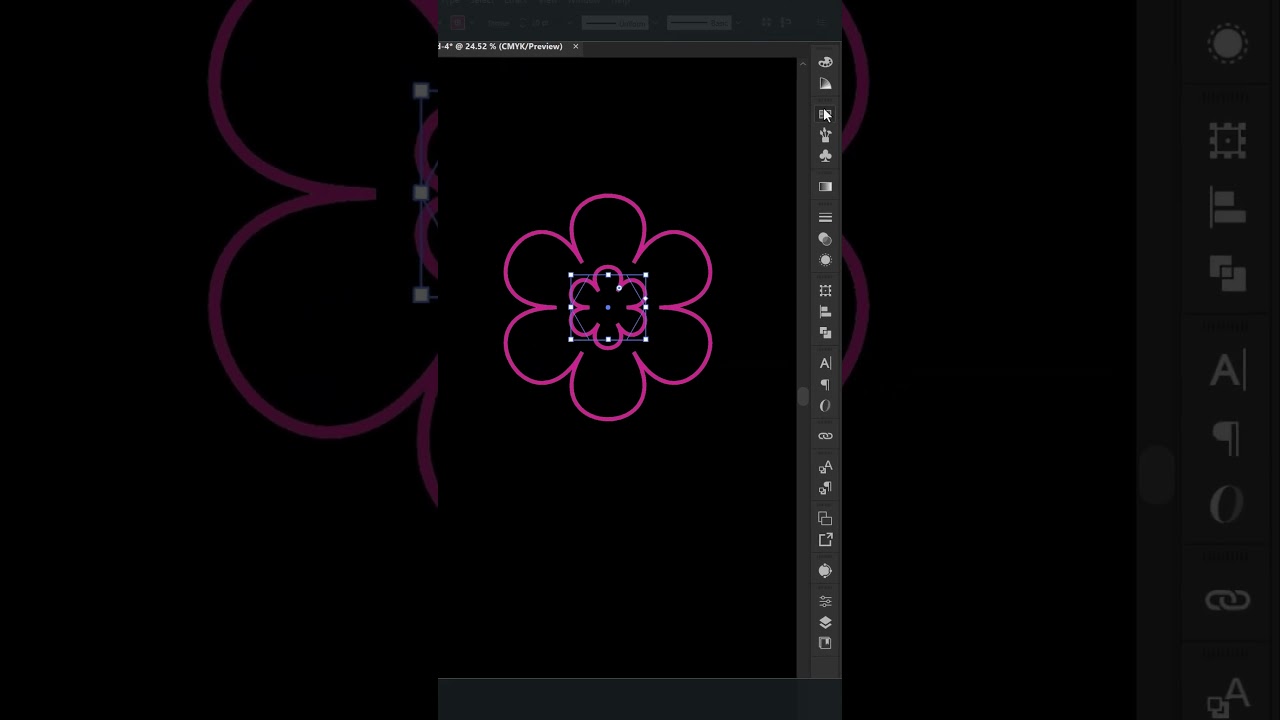The height and width of the screenshot is (720, 1280).
Task: Click the vertical scrollbar thumb
Action: 802,397
